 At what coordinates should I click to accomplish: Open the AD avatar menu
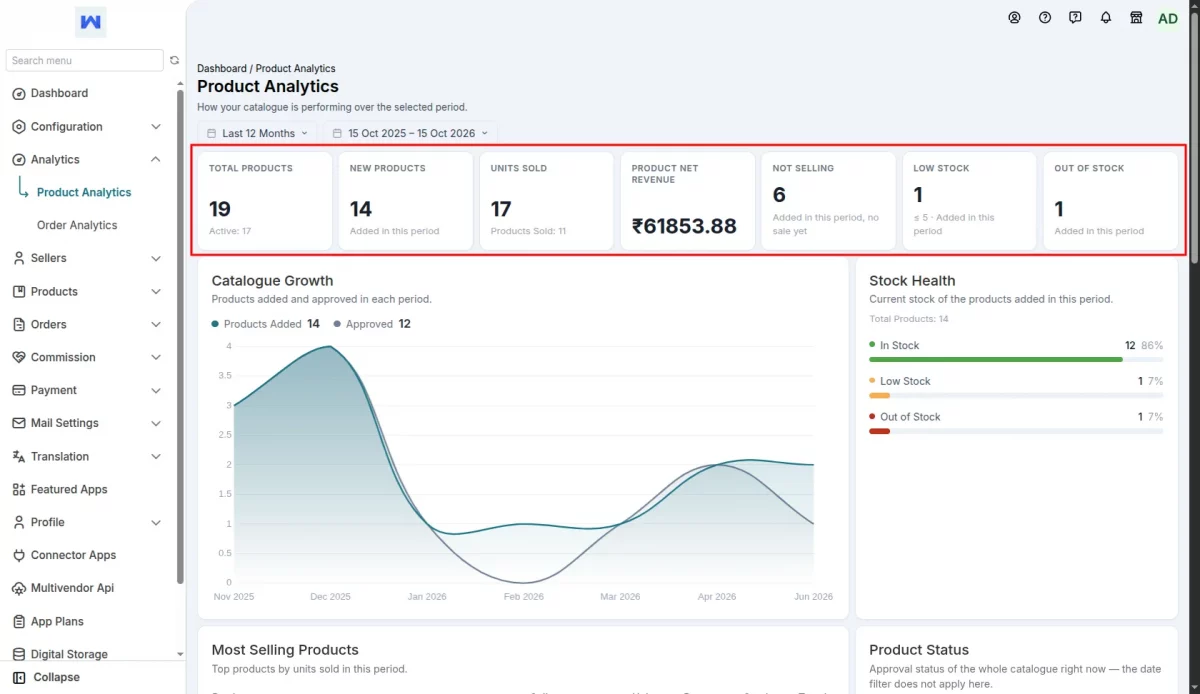click(1168, 19)
